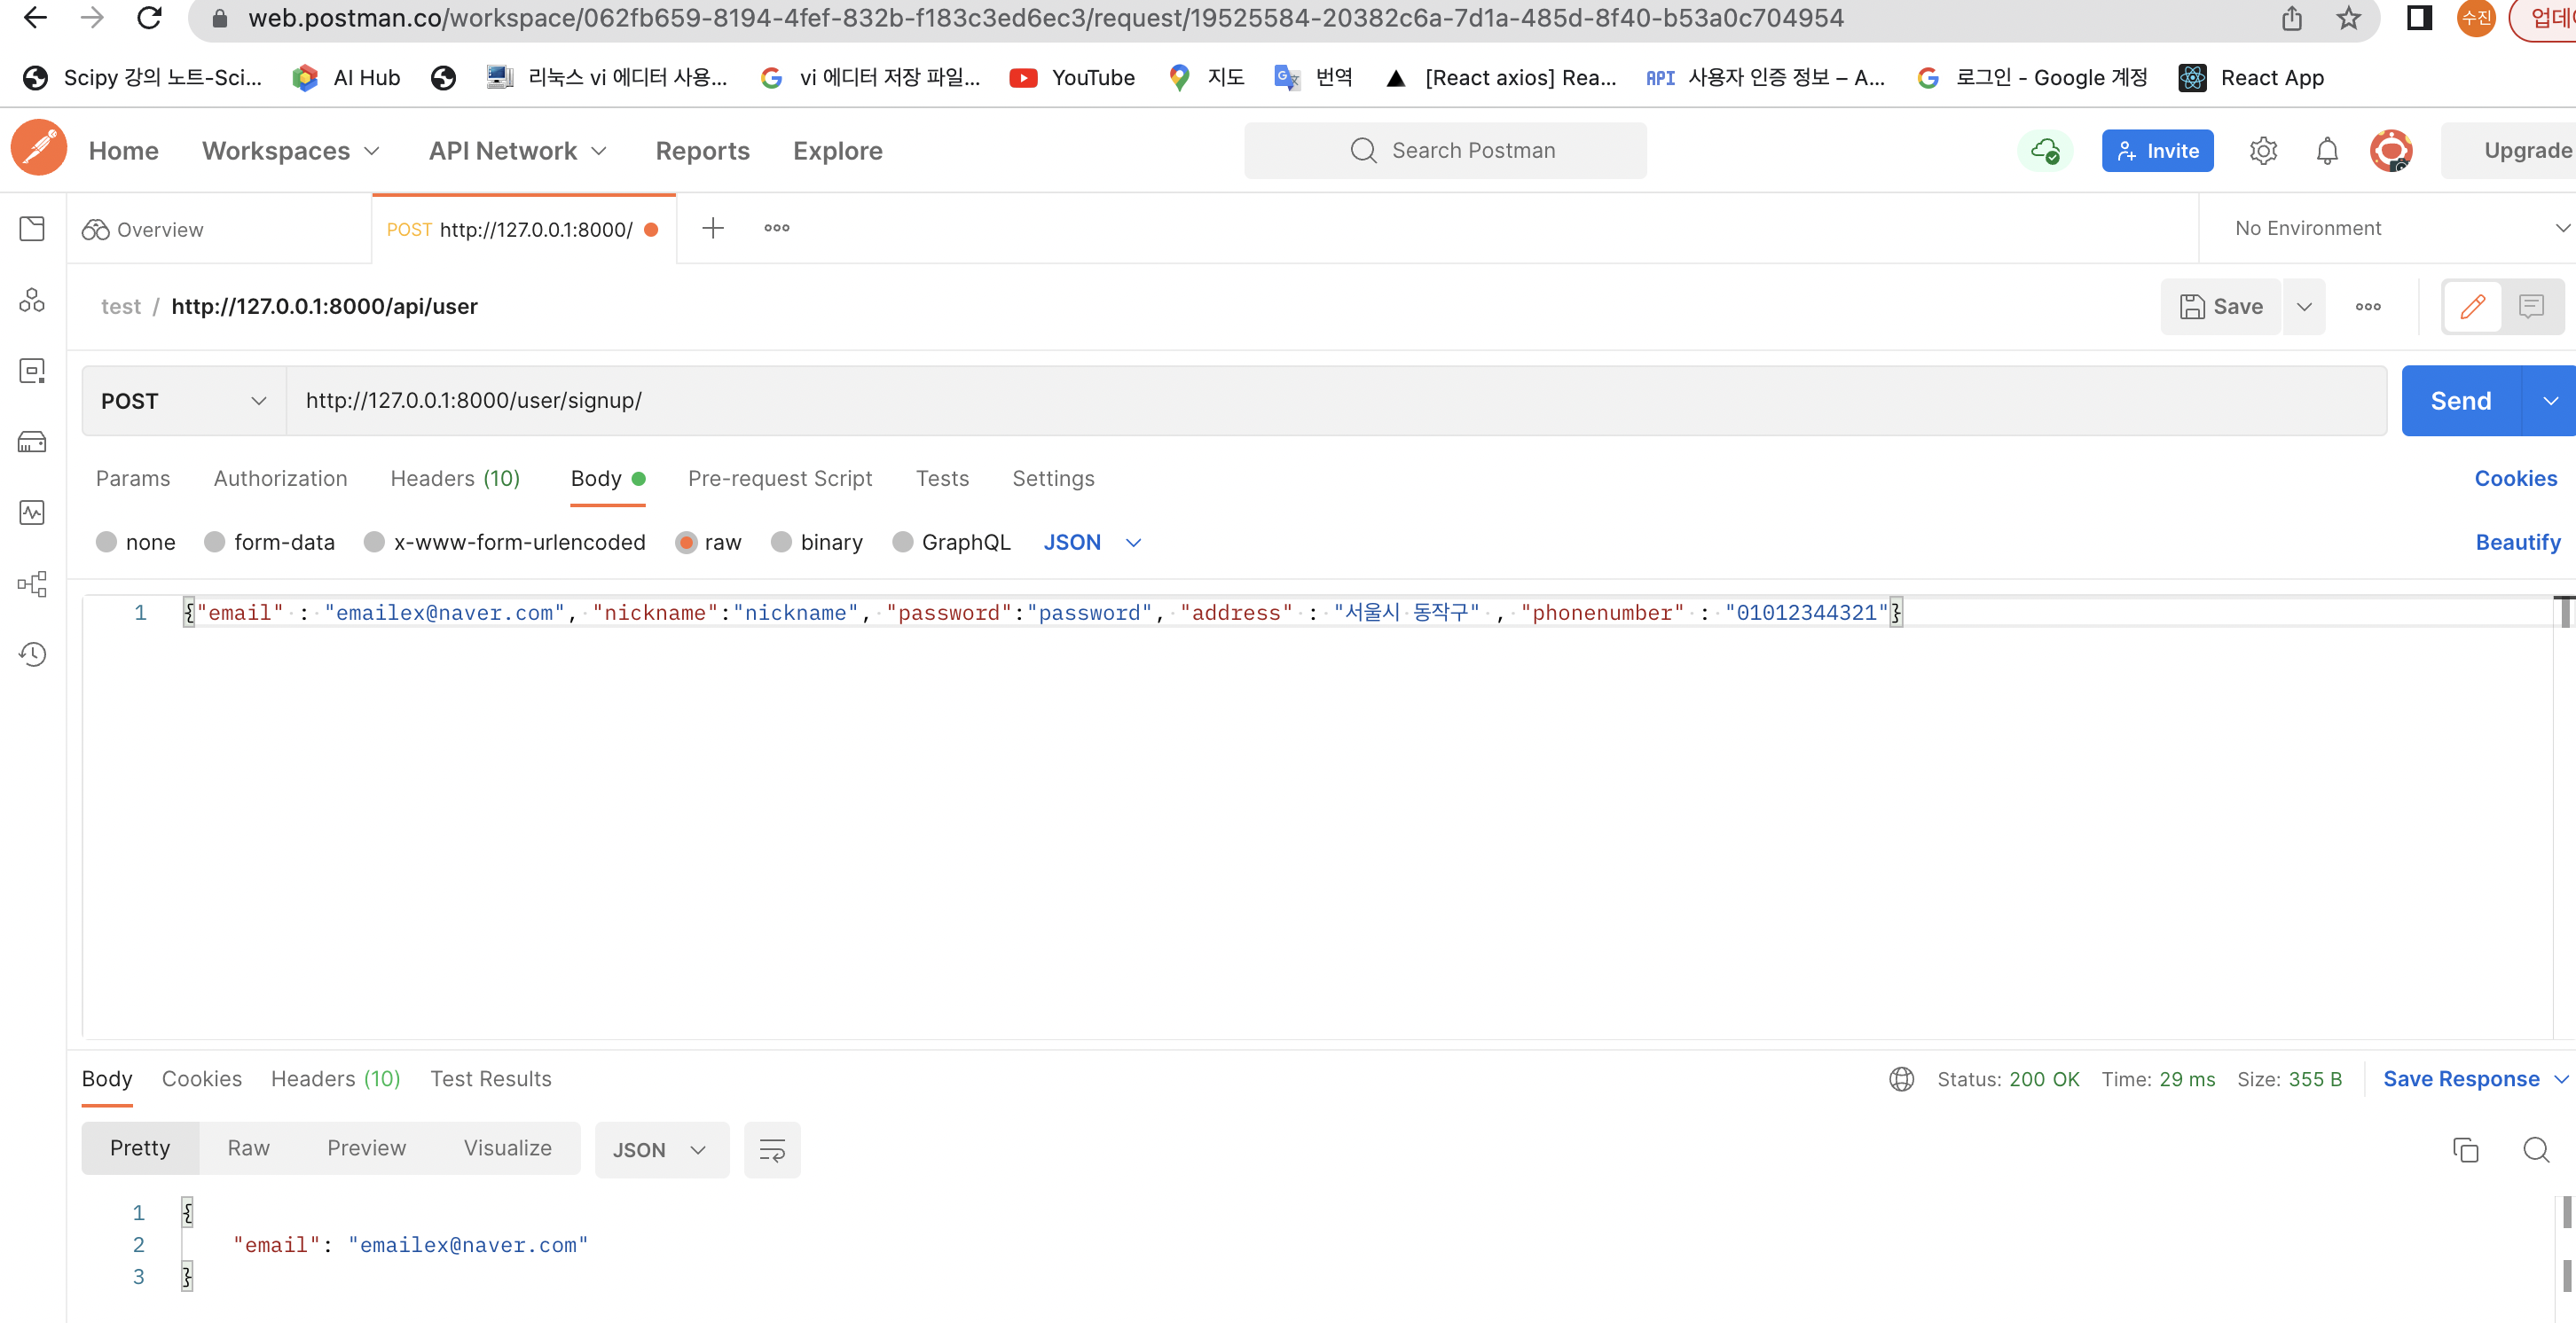The height and width of the screenshot is (1323, 2576).
Task: Copy response with the copy icon
Action: tap(2465, 1149)
